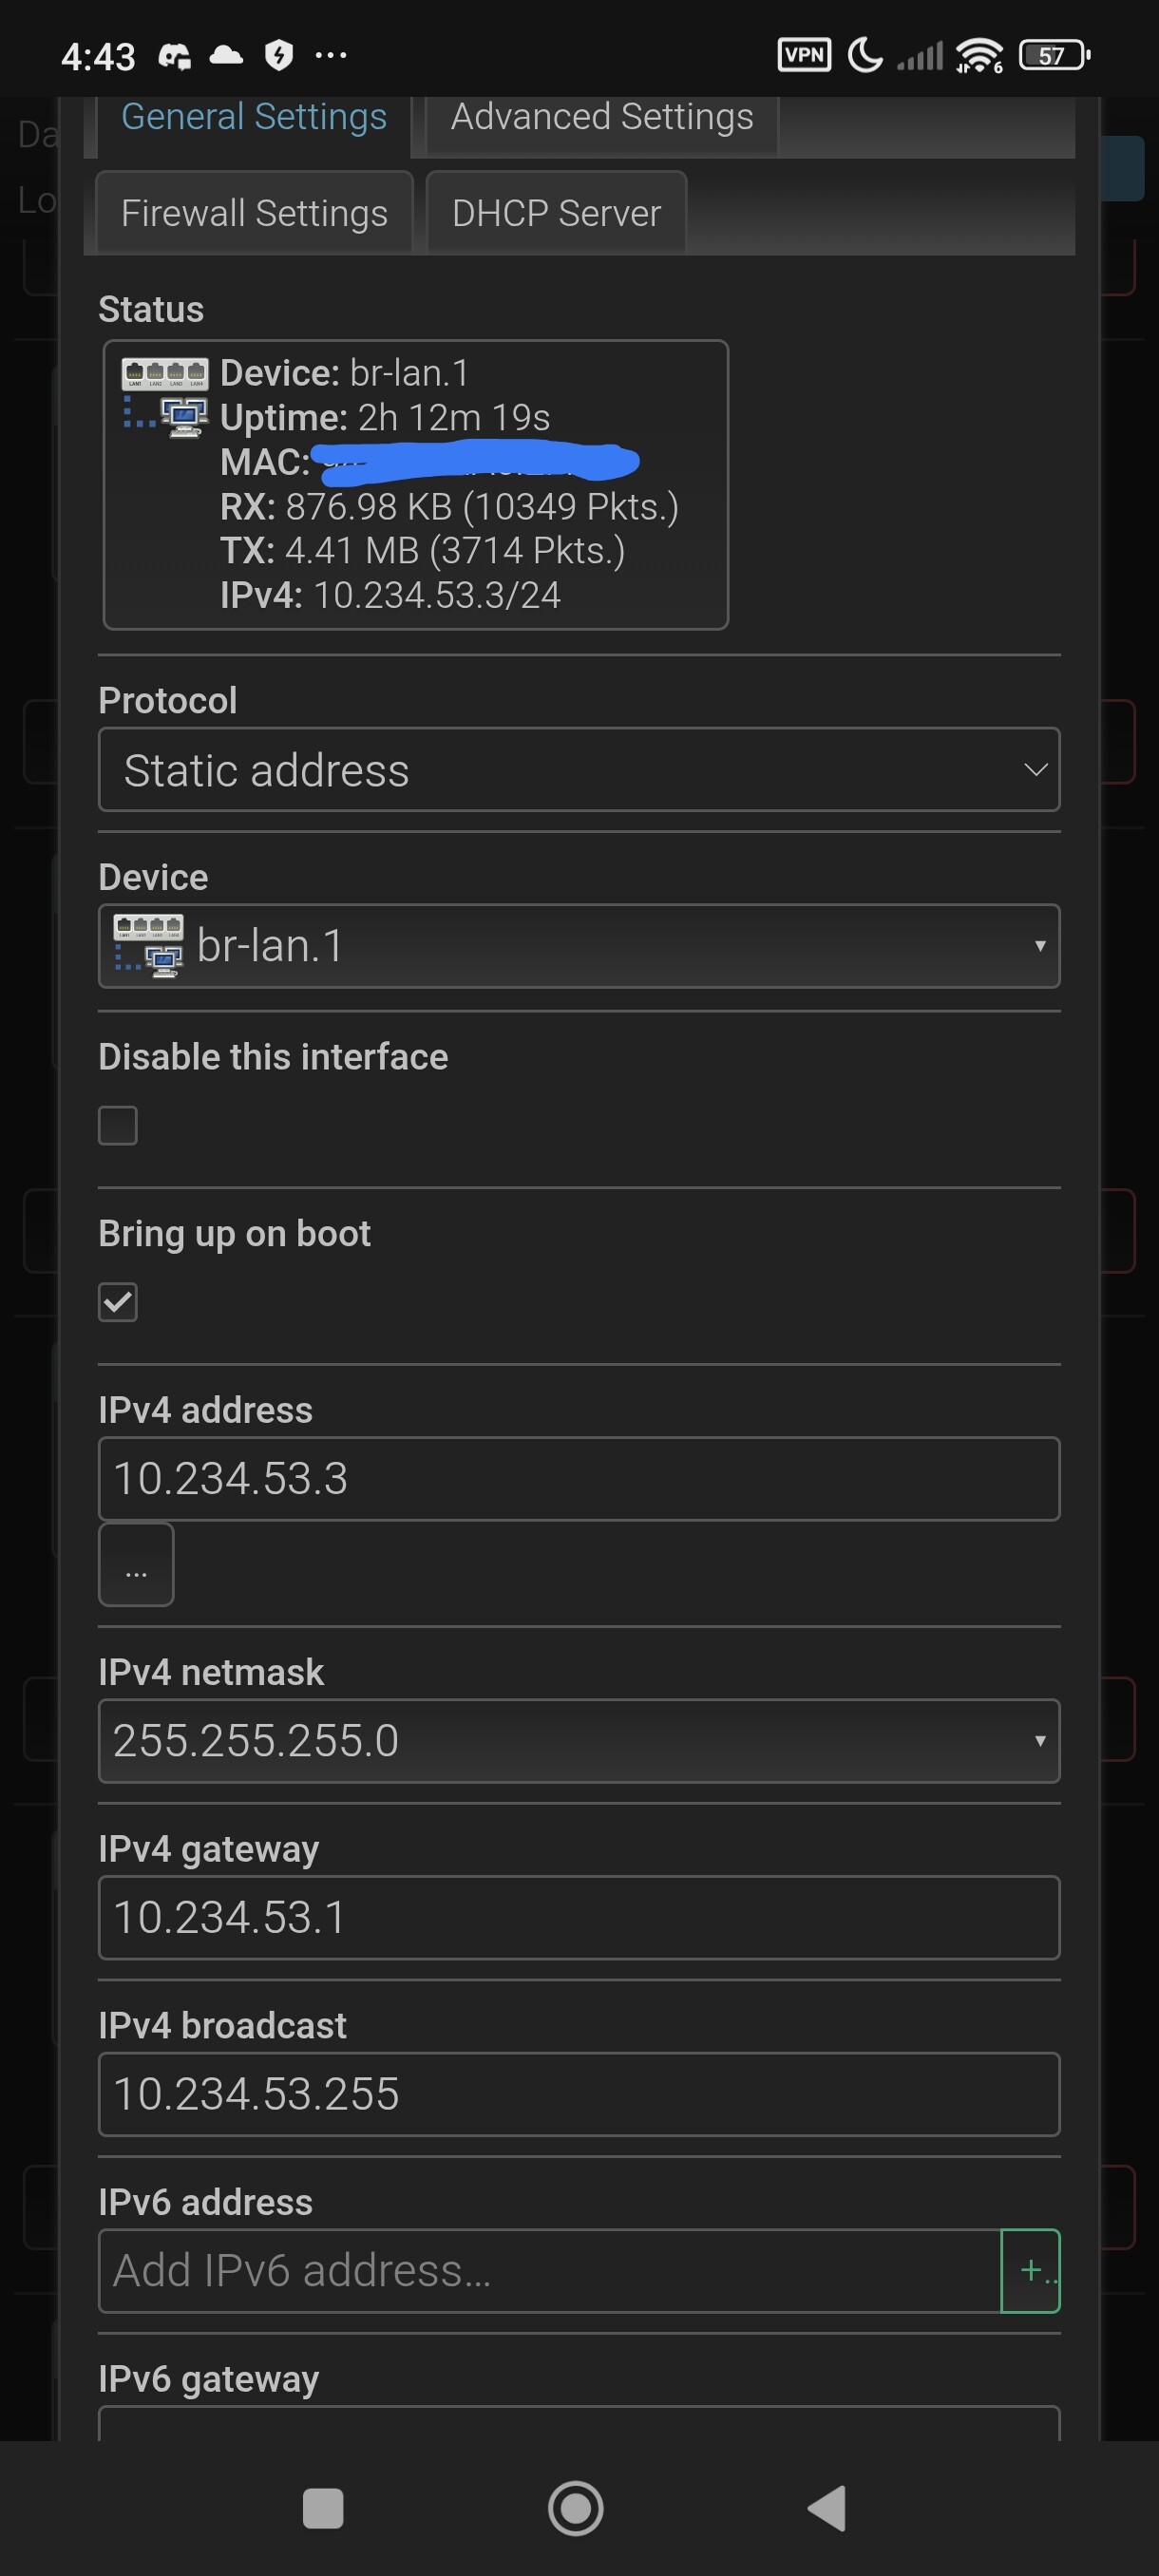Focus the IPv4 gateway field 10.234.53.1
Viewport: 1159px width, 2576px height.
click(579, 1917)
